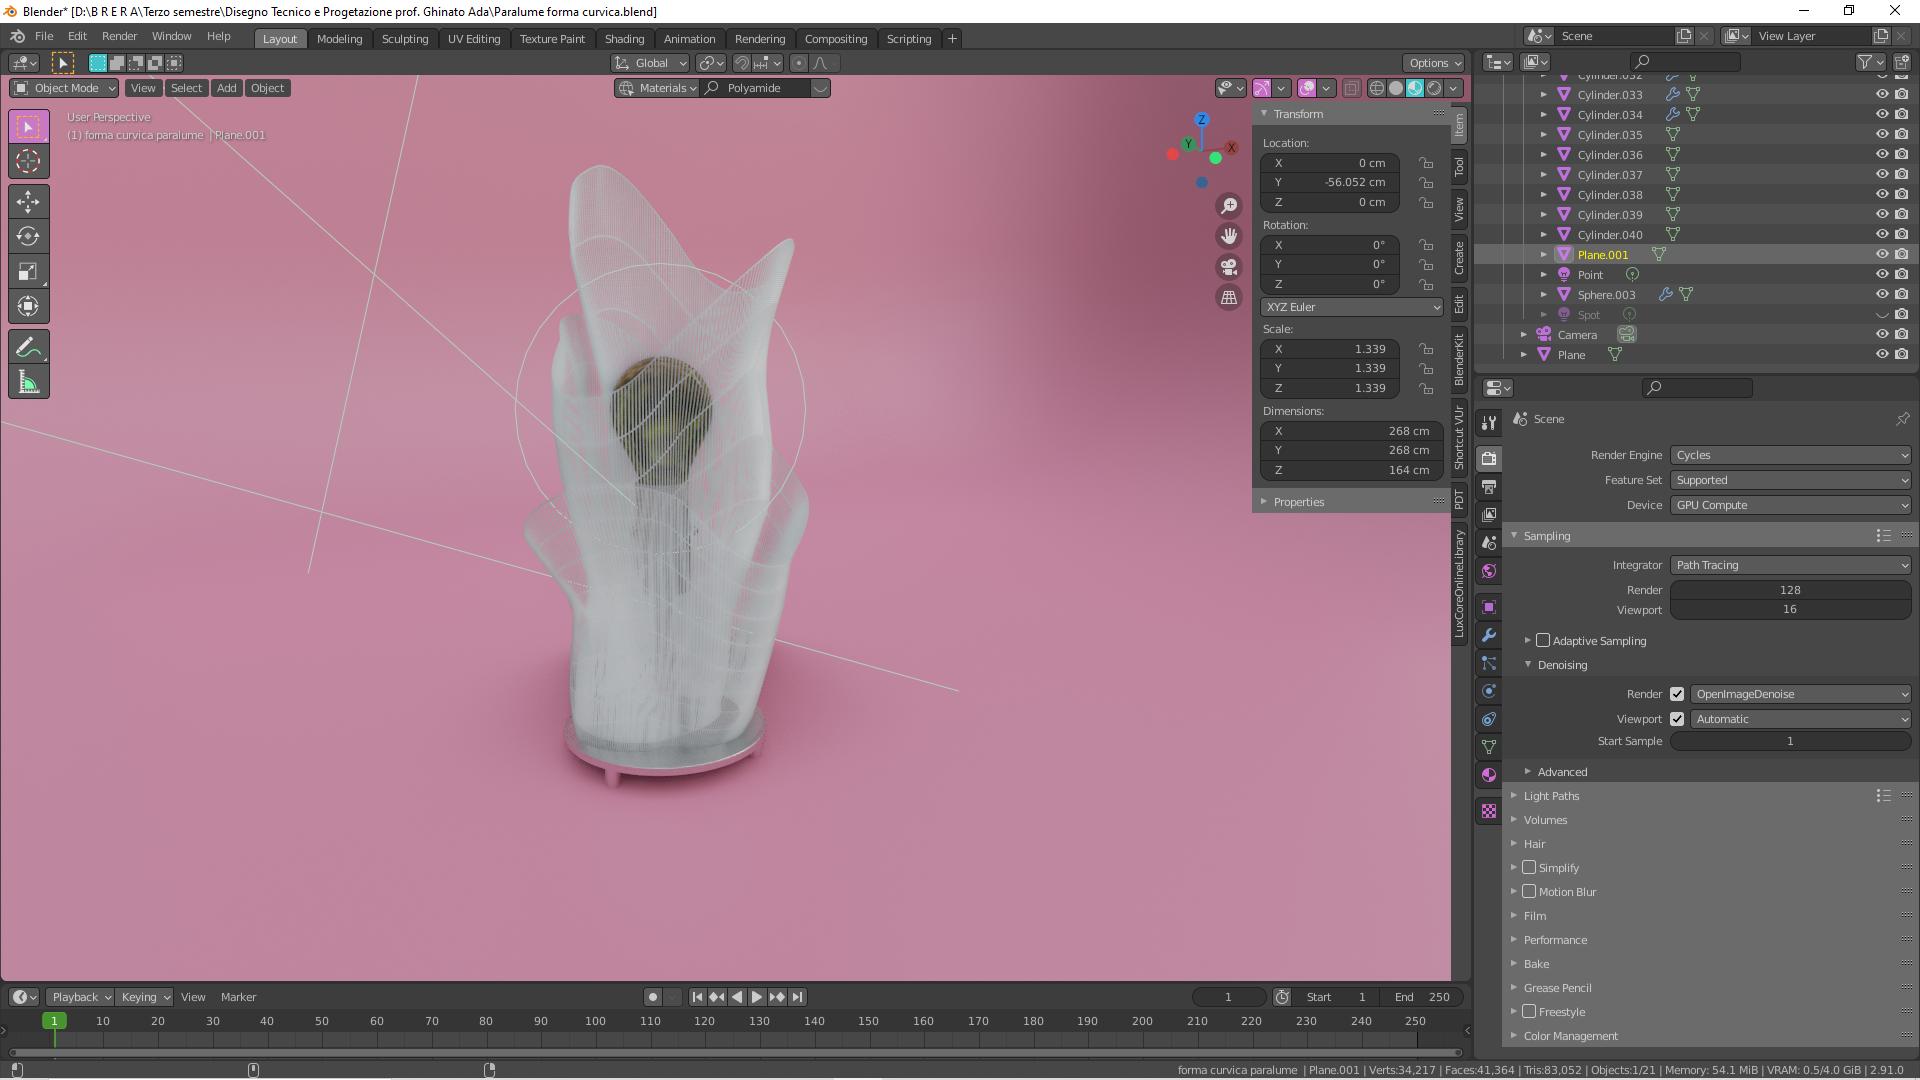Select the Annotate tool
The width and height of the screenshot is (1920, 1080).
[x=28, y=347]
